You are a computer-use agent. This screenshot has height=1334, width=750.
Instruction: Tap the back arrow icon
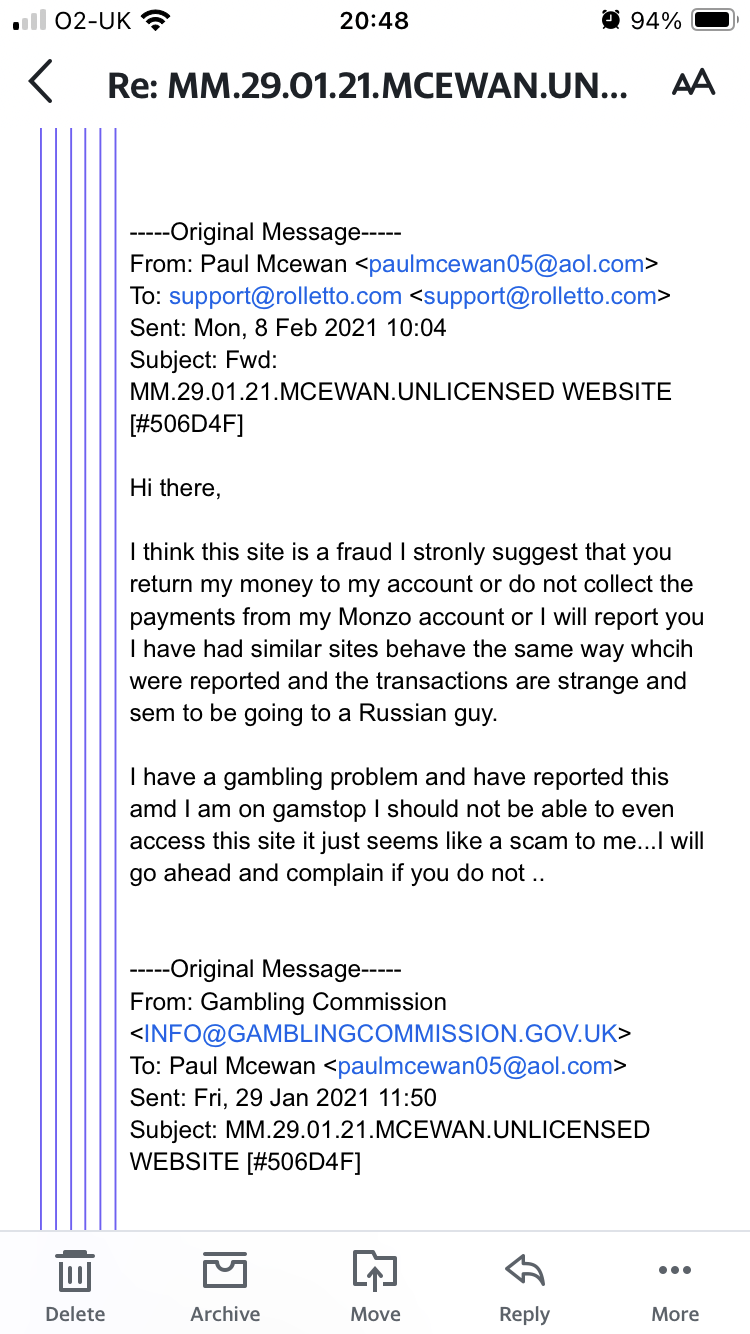[x=40, y=83]
